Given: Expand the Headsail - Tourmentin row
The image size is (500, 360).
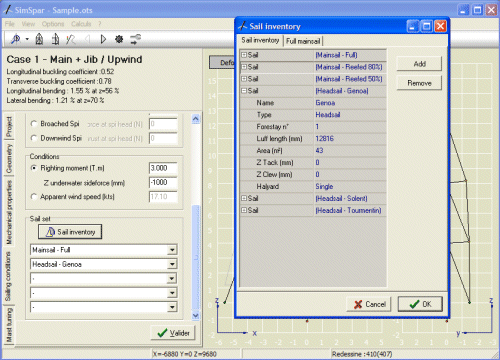Looking at the screenshot, I should tap(244, 210).
